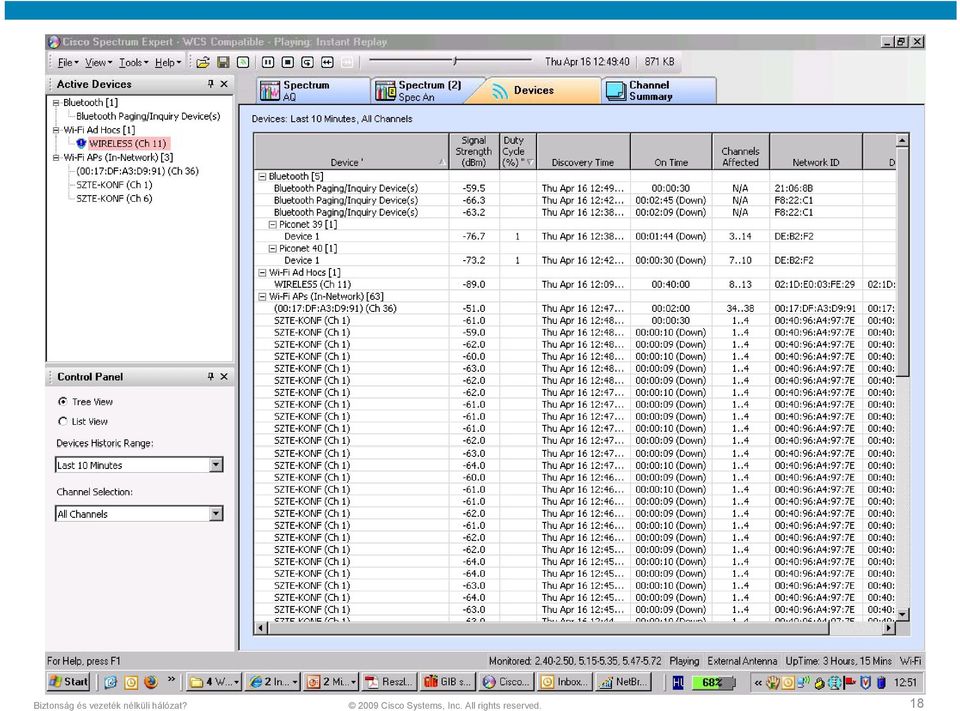Collapse the Bluetooth [5] table group
The width and height of the screenshot is (960, 711).
[262, 176]
